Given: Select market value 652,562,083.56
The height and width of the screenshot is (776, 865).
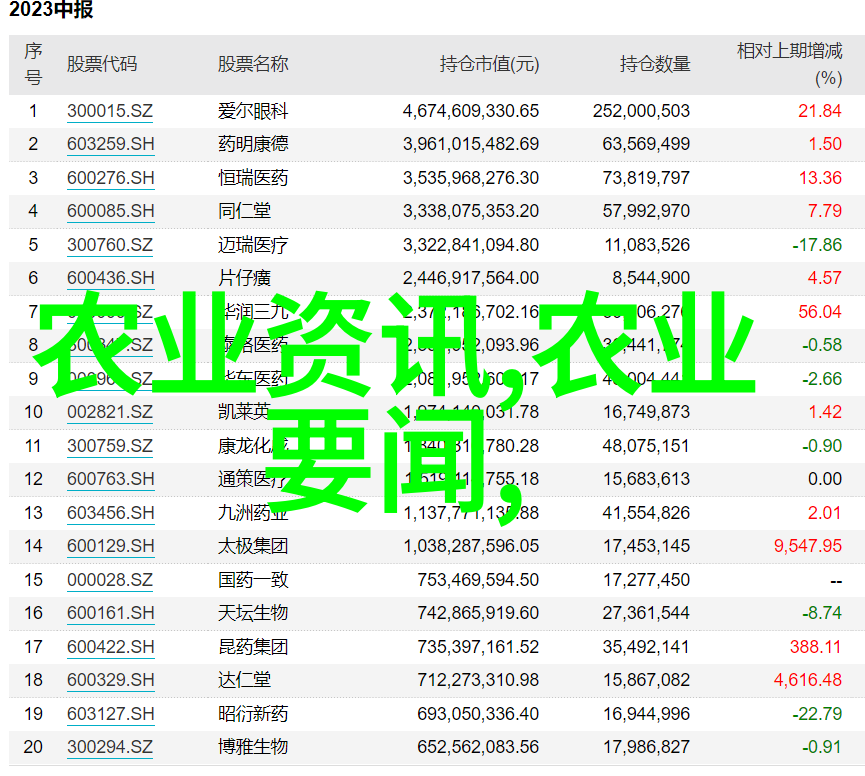Looking at the screenshot, I should tap(478, 747).
